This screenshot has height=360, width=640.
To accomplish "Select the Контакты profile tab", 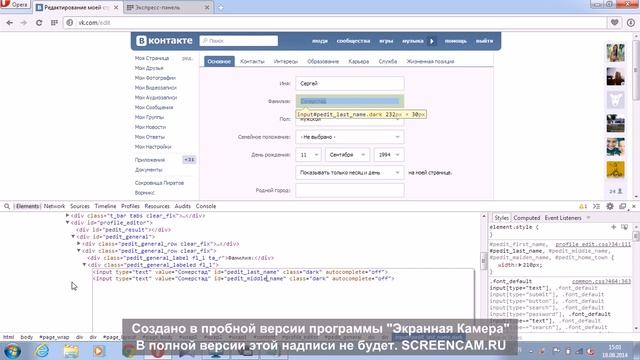I will coord(252,61).
